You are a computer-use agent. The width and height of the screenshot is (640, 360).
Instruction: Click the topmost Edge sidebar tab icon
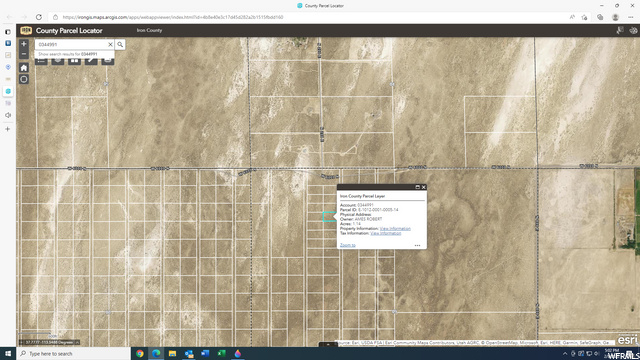[x=8, y=31]
